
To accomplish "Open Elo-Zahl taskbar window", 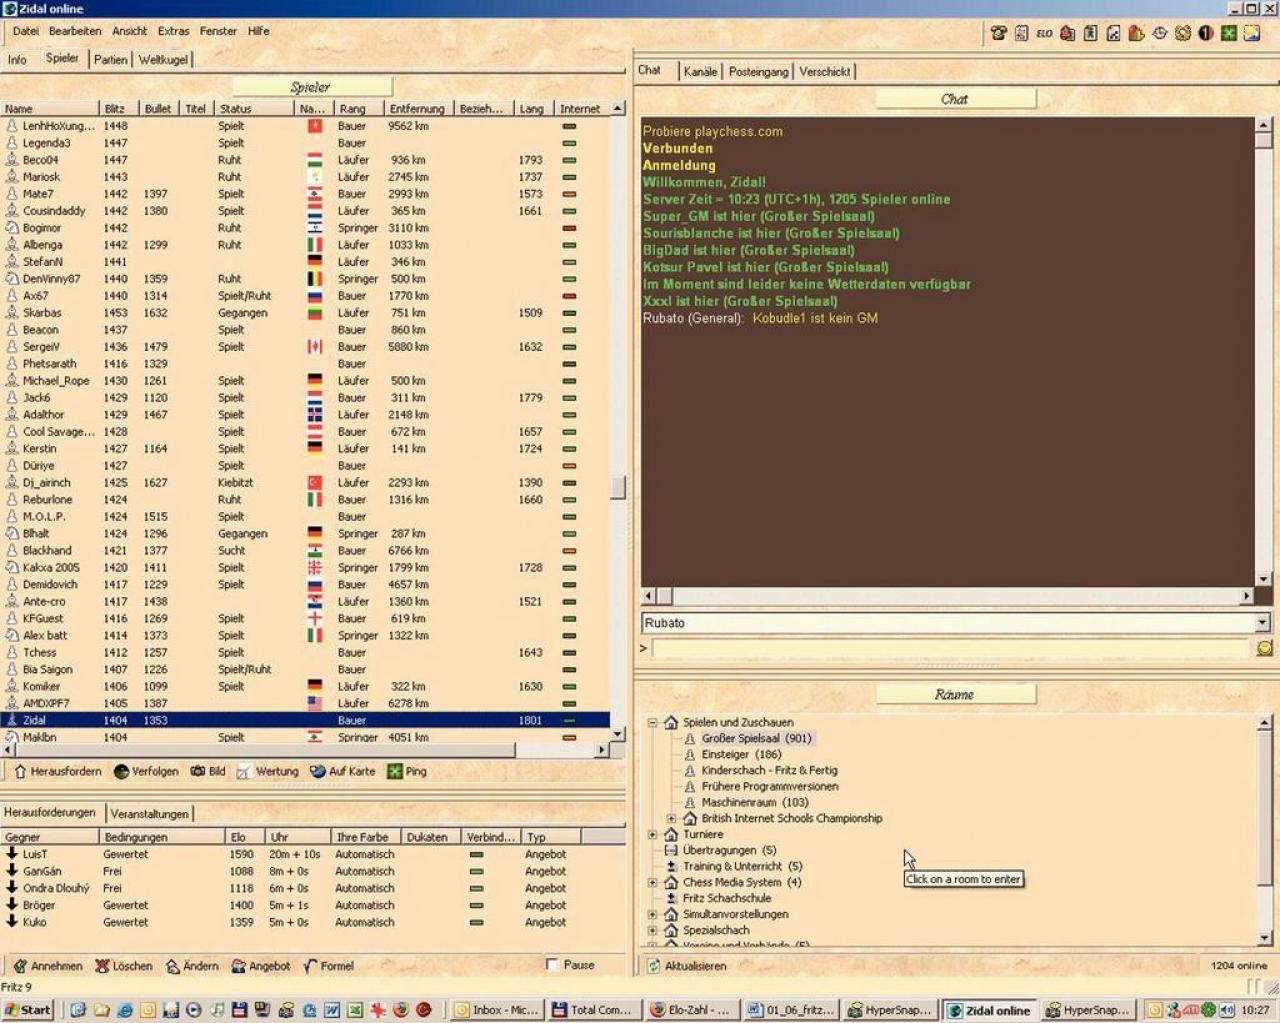I will (x=691, y=1010).
